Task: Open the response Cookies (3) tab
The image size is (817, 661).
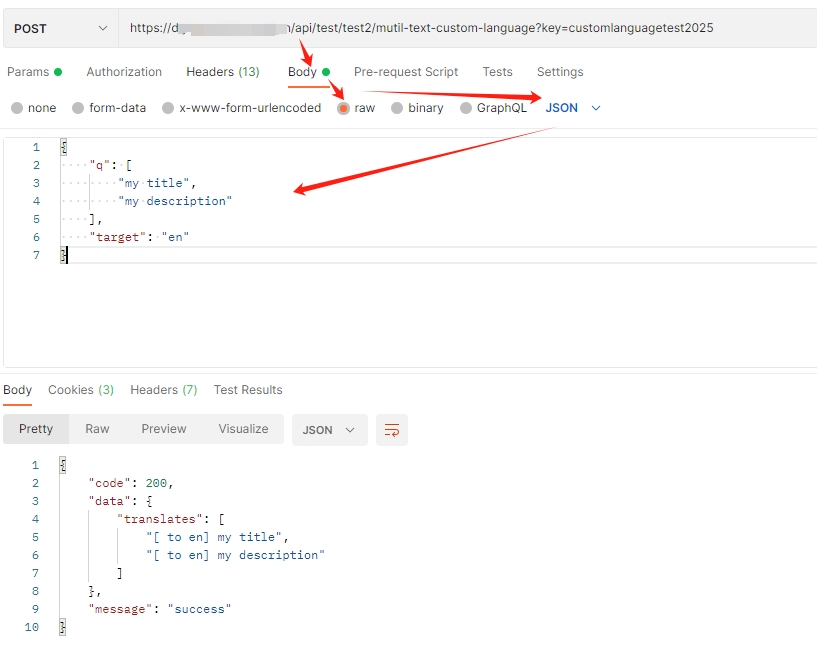Action: (x=81, y=390)
